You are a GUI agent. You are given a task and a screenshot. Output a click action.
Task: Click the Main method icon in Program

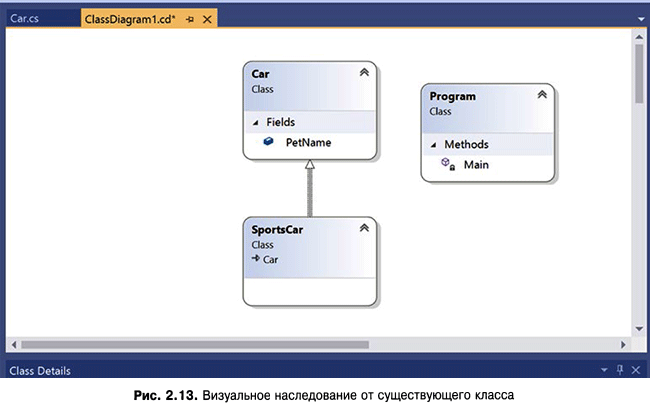(x=449, y=164)
